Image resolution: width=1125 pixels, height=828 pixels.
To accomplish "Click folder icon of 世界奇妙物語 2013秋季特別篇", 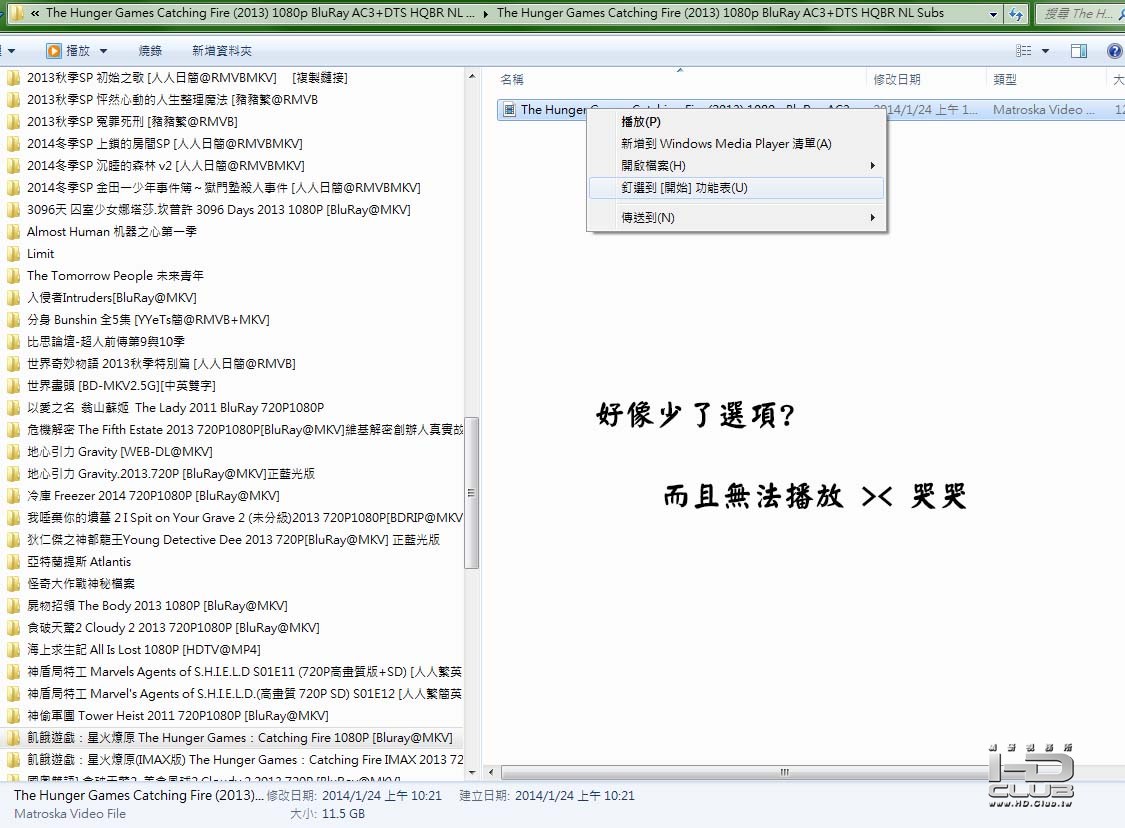I will click(13, 364).
